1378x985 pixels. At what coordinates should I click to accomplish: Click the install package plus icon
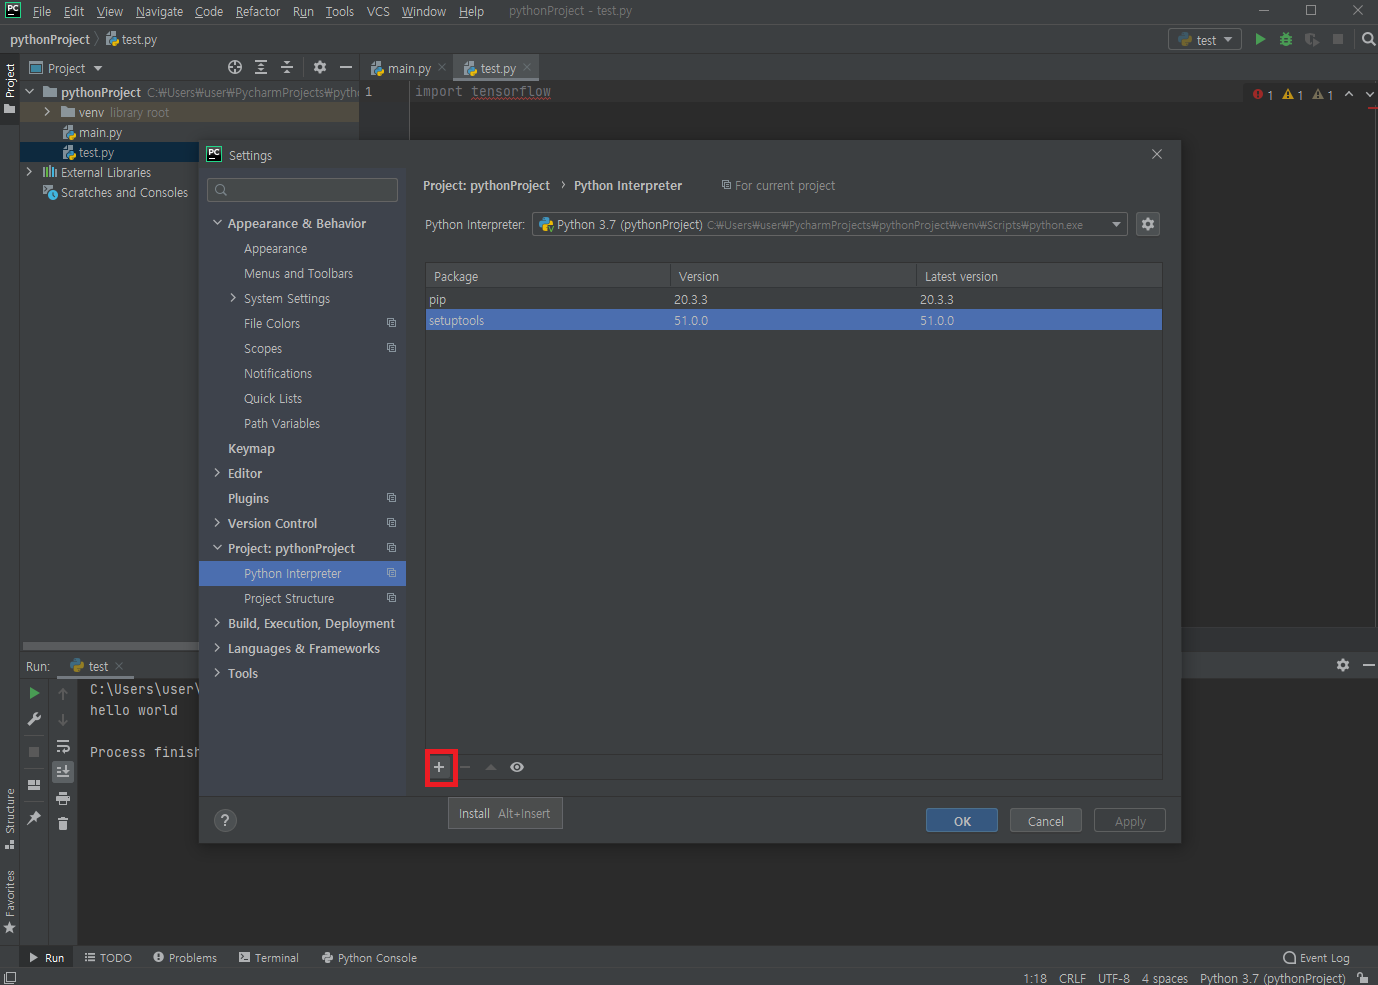pos(439,767)
